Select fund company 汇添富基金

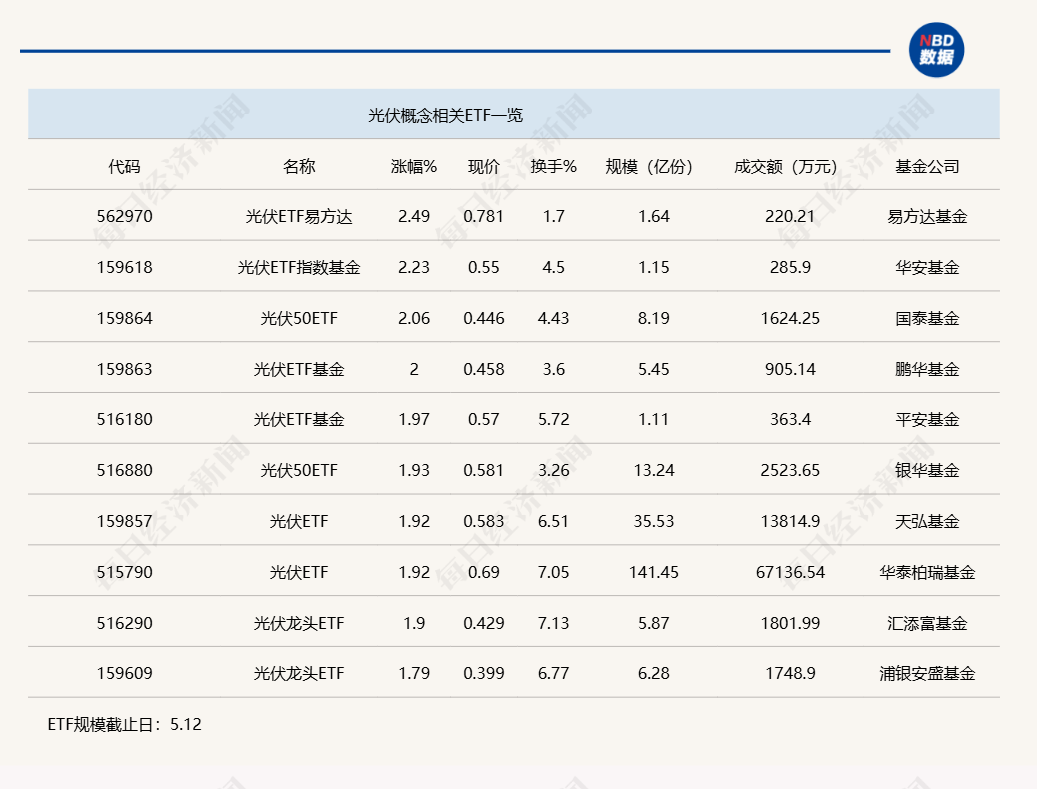[927, 624]
